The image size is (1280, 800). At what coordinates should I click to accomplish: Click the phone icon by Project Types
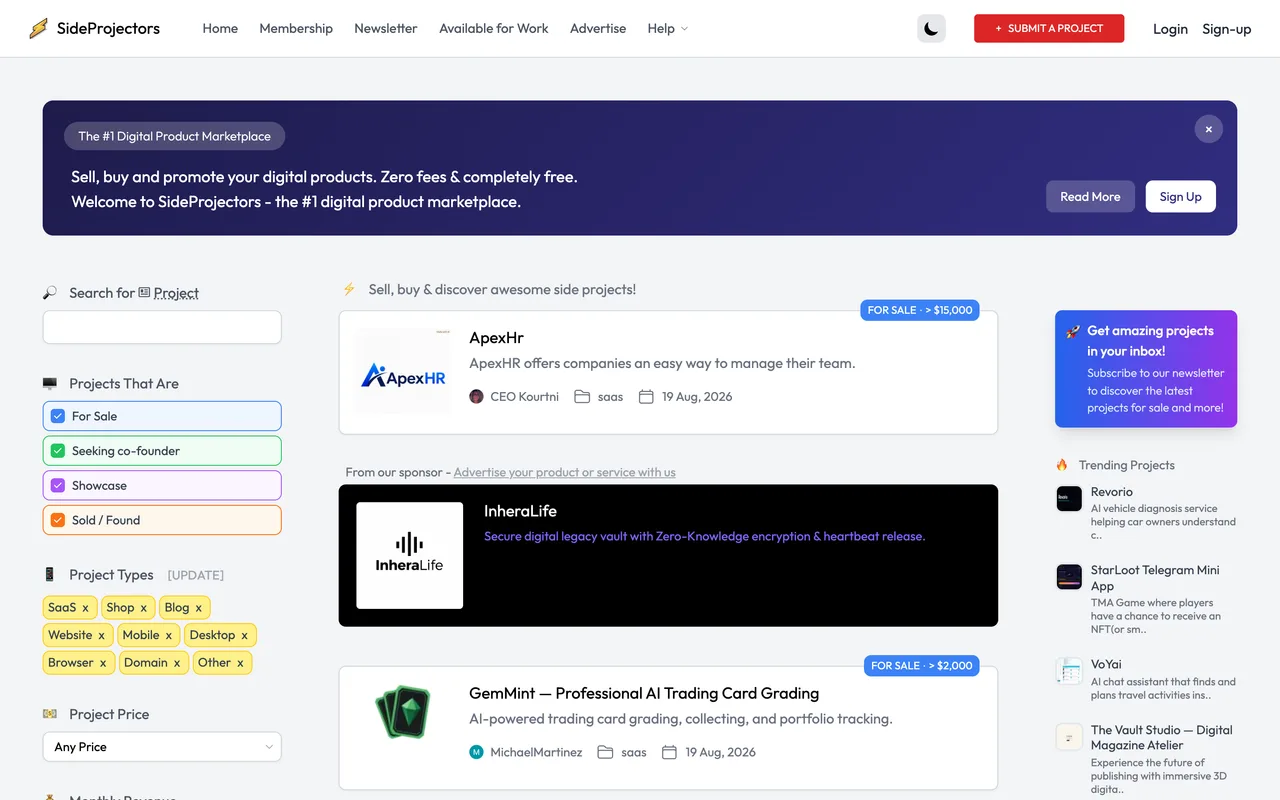pyautogui.click(x=50, y=575)
